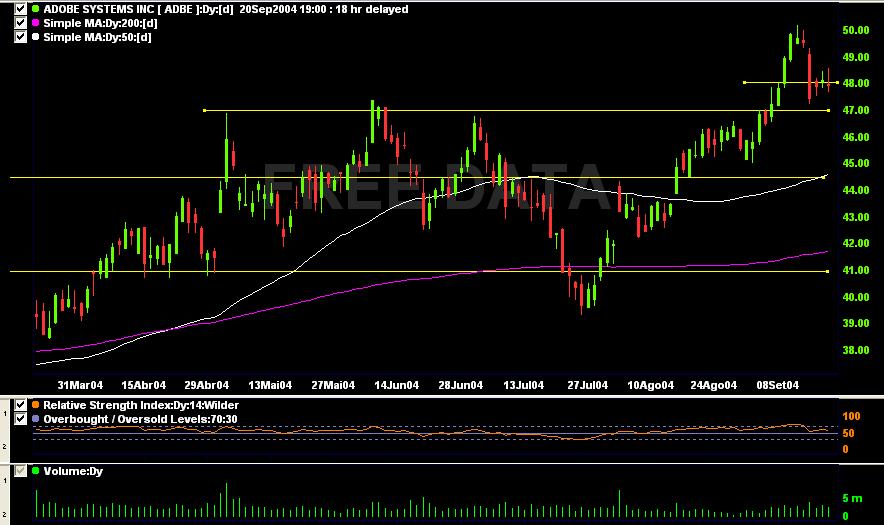Click the 44.00 price axis label
This screenshot has width=884, height=525.
tap(856, 191)
